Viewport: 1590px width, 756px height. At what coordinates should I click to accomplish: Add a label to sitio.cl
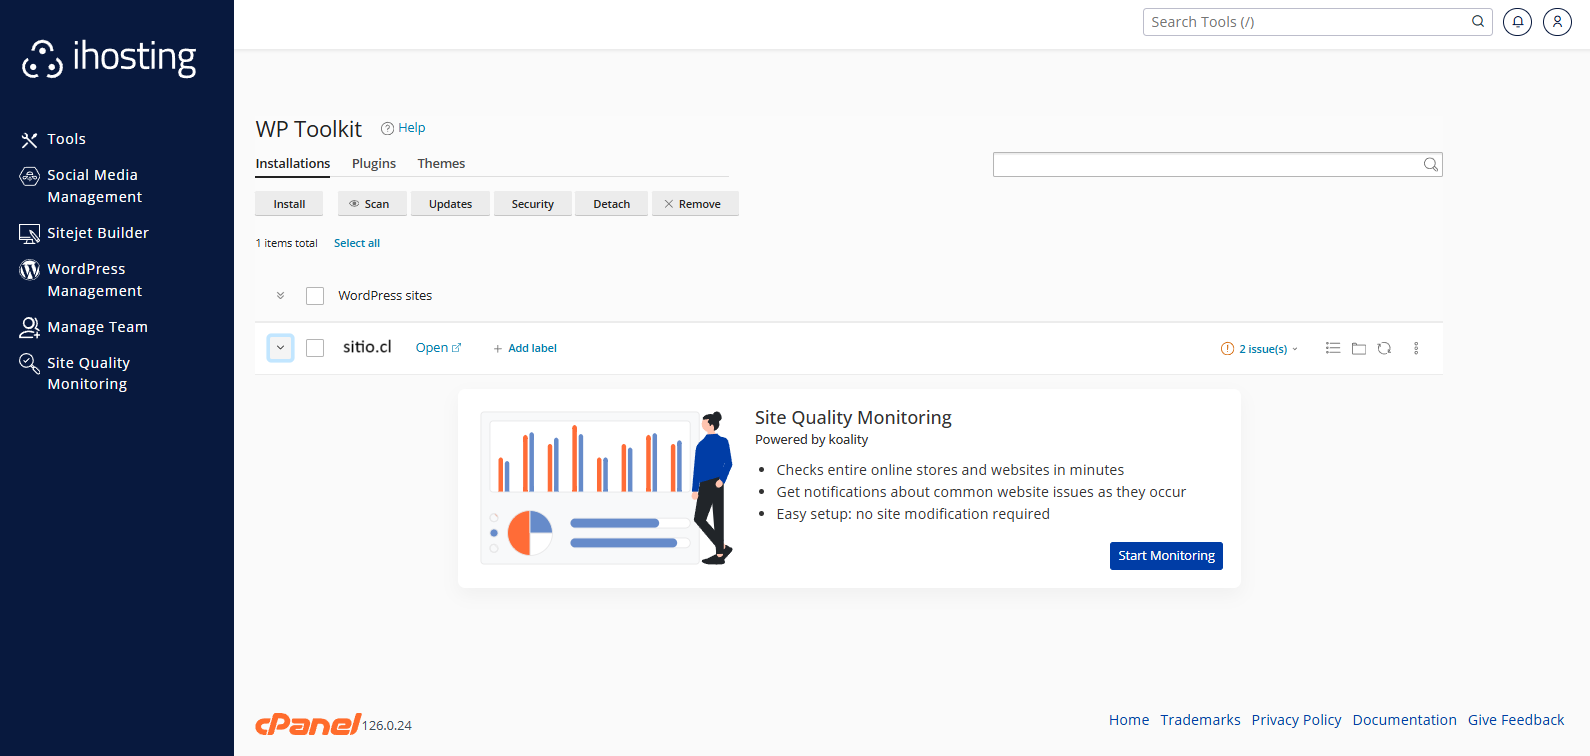pyautogui.click(x=525, y=348)
